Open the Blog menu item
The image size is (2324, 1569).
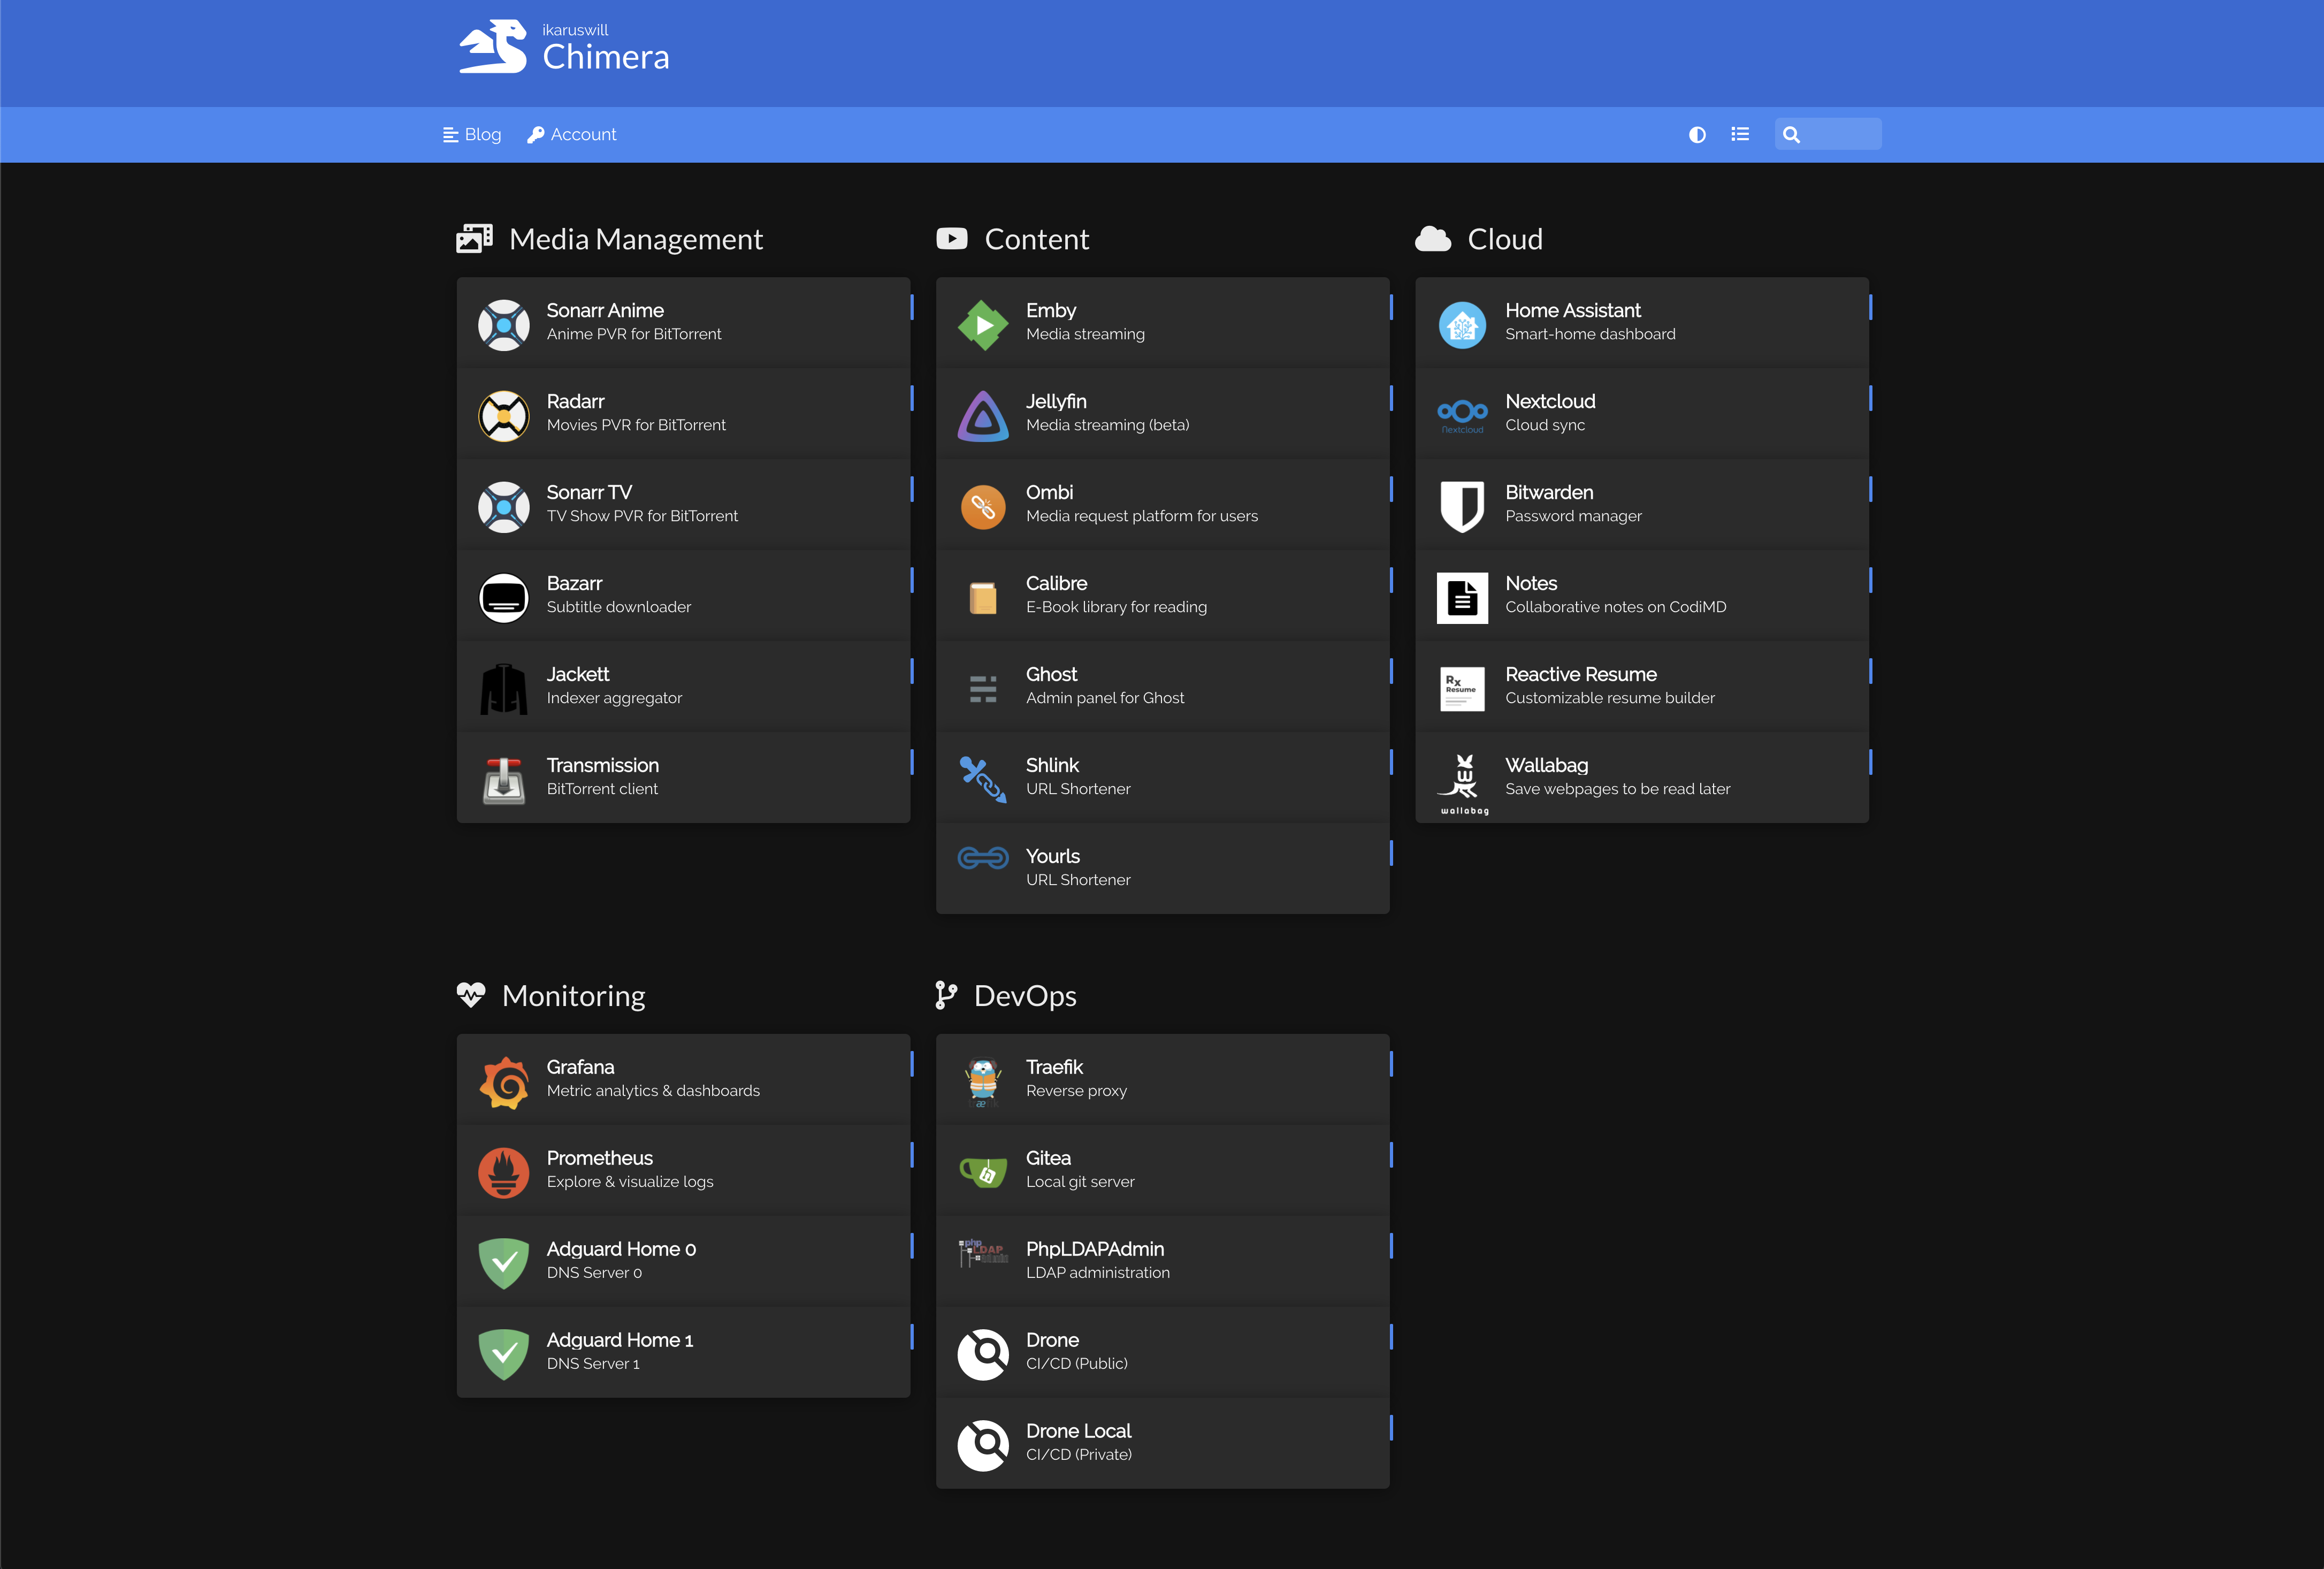point(472,134)
